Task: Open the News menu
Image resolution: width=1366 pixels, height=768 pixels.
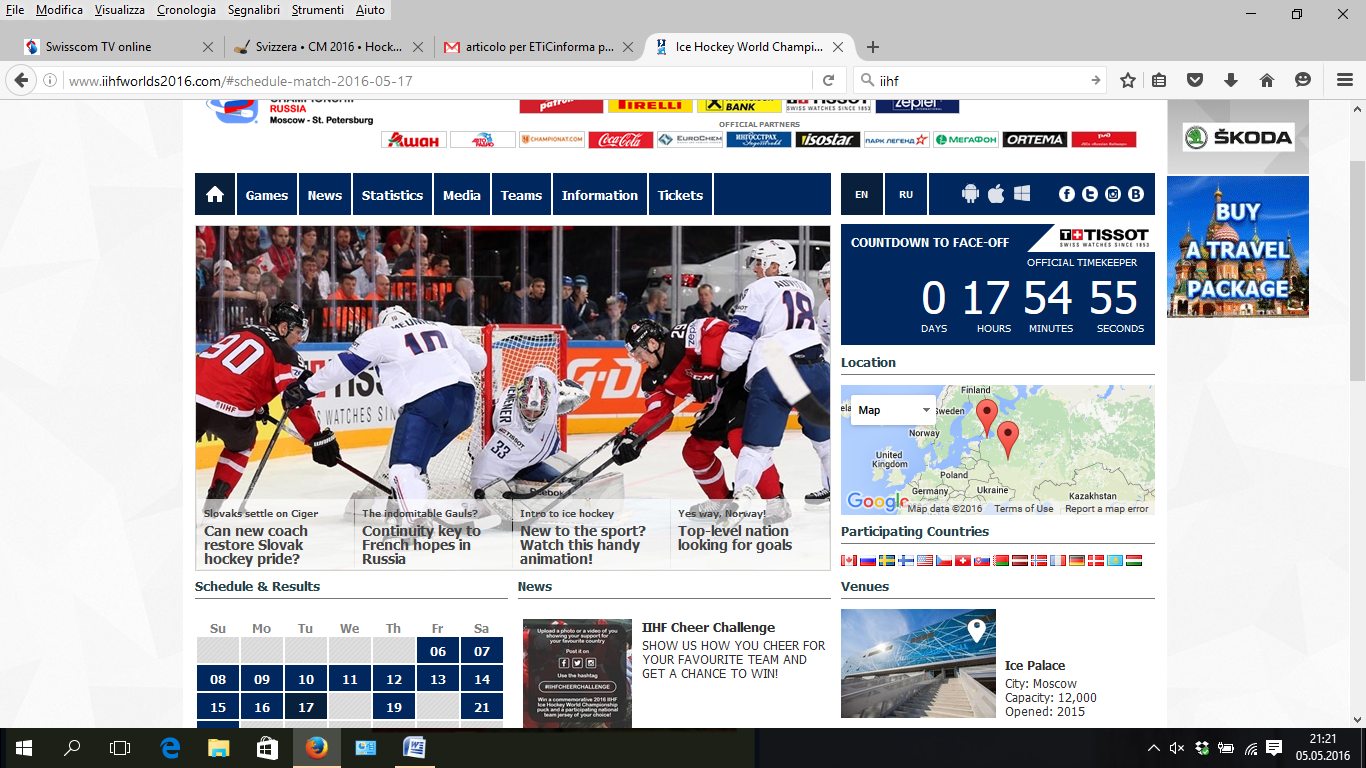Action: point(325,195)
